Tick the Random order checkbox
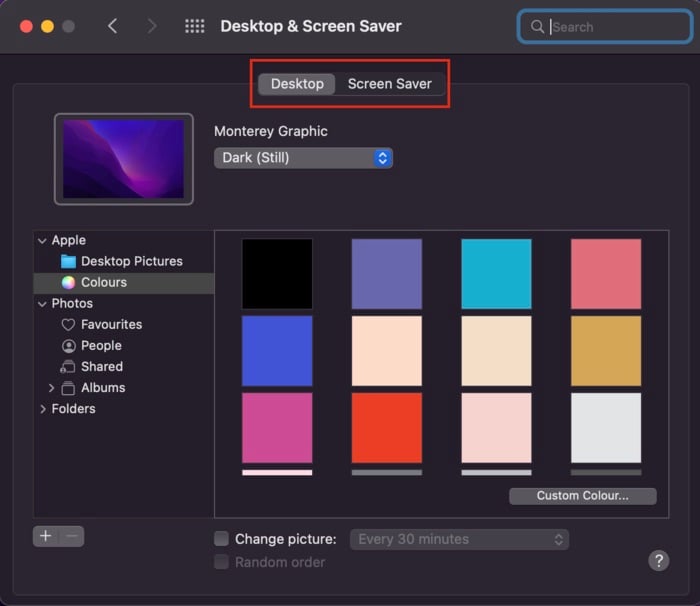The width and height of the screenshot is (700, 606). tap(221, 562)
